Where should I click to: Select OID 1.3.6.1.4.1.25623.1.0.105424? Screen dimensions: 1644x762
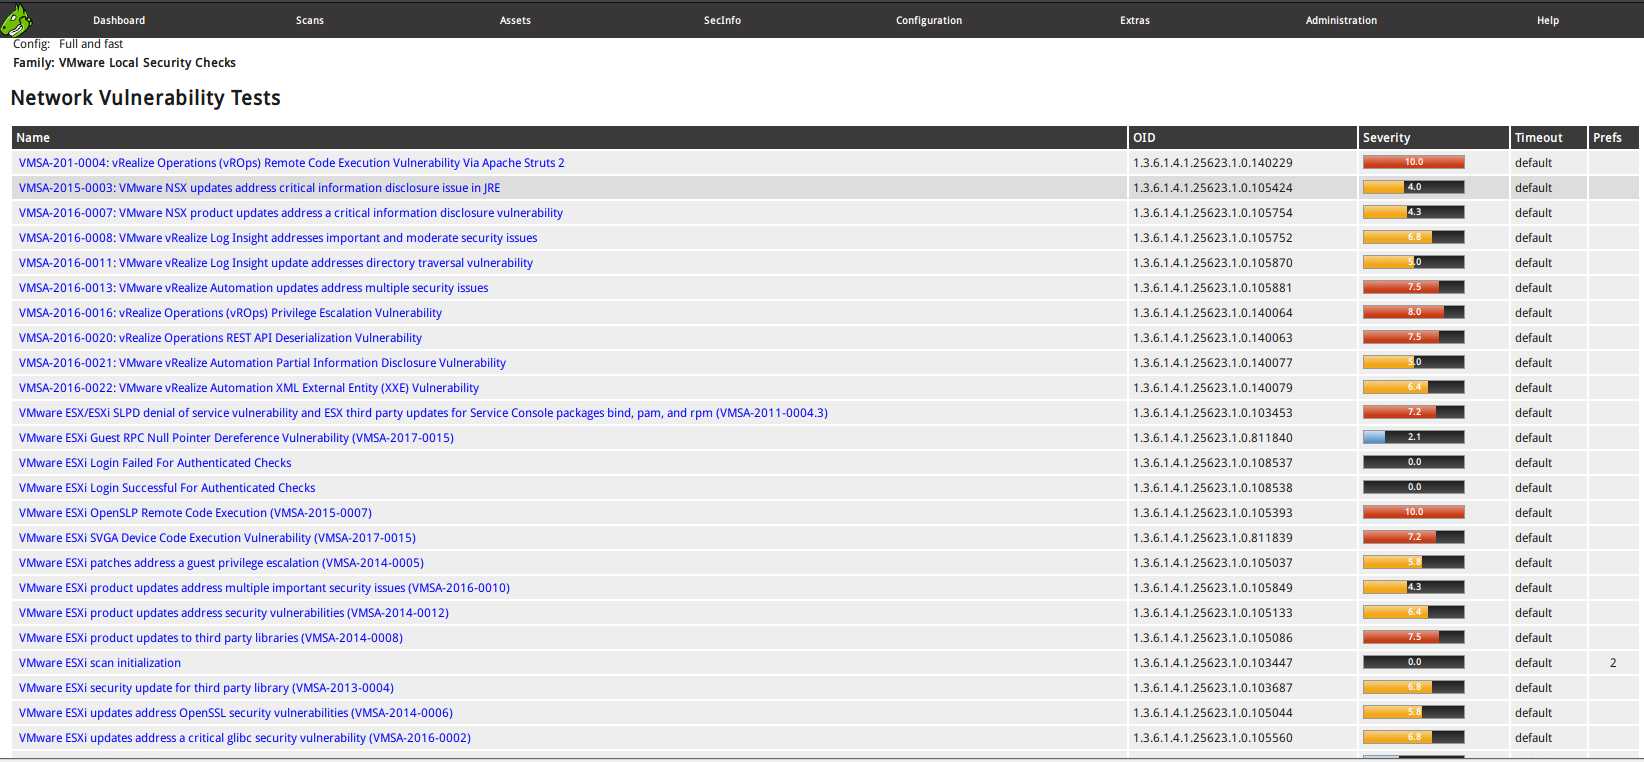(x=1212, y=188)
